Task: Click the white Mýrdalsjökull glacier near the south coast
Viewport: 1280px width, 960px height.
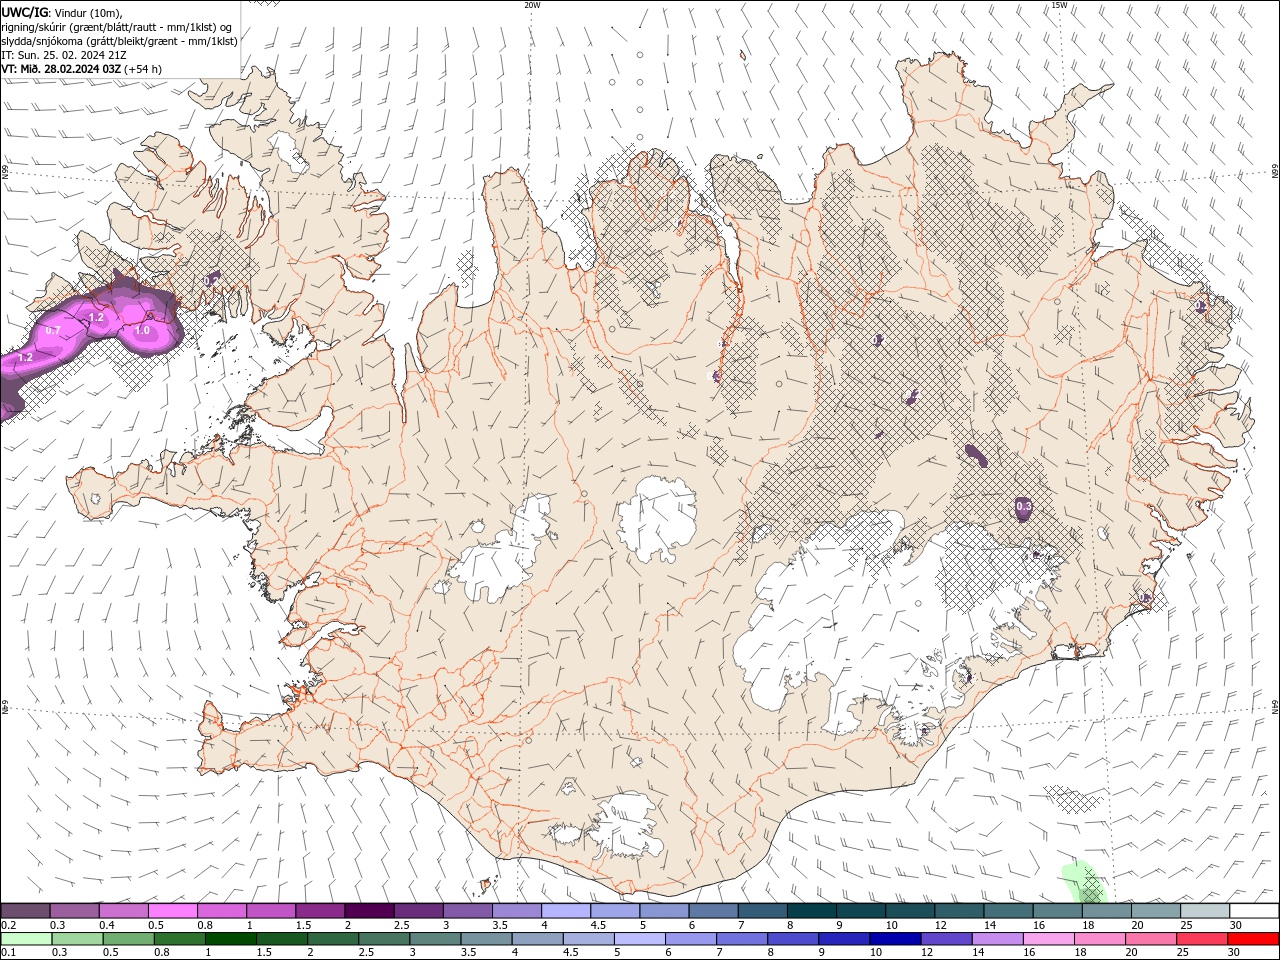Action: [x=625, y=825]
